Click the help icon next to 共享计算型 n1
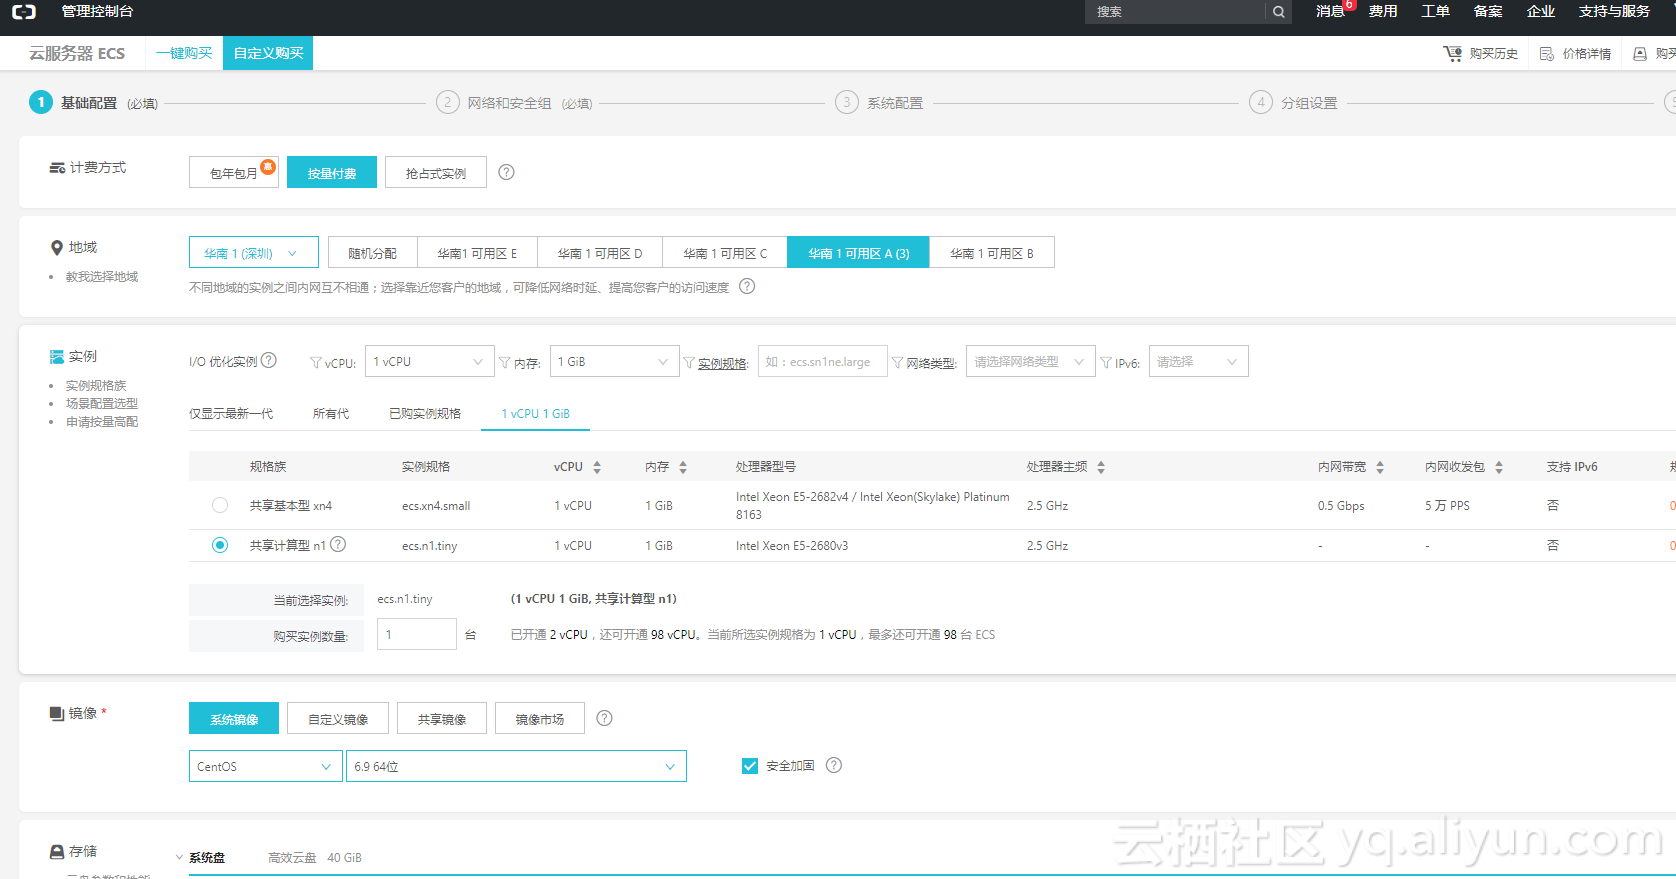This screenshot has height=879, width=1676. pos(338,544)
